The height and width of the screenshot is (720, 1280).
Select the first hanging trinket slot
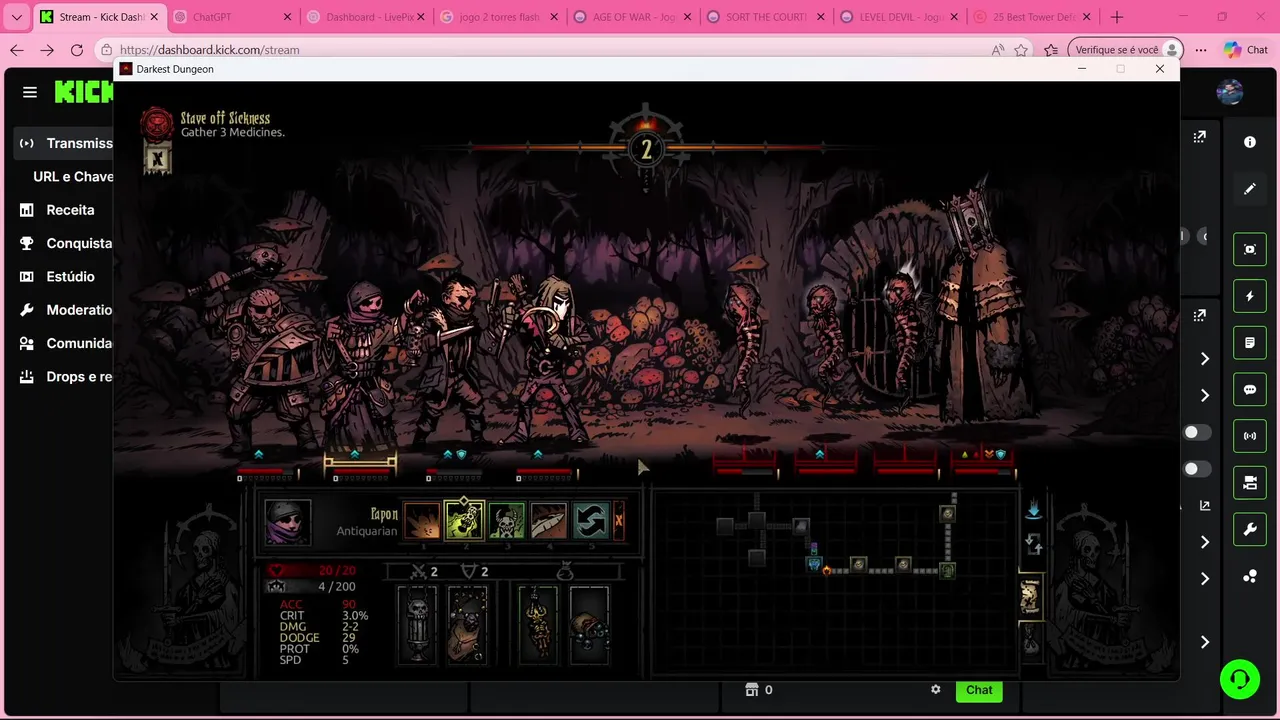(538, 625)
